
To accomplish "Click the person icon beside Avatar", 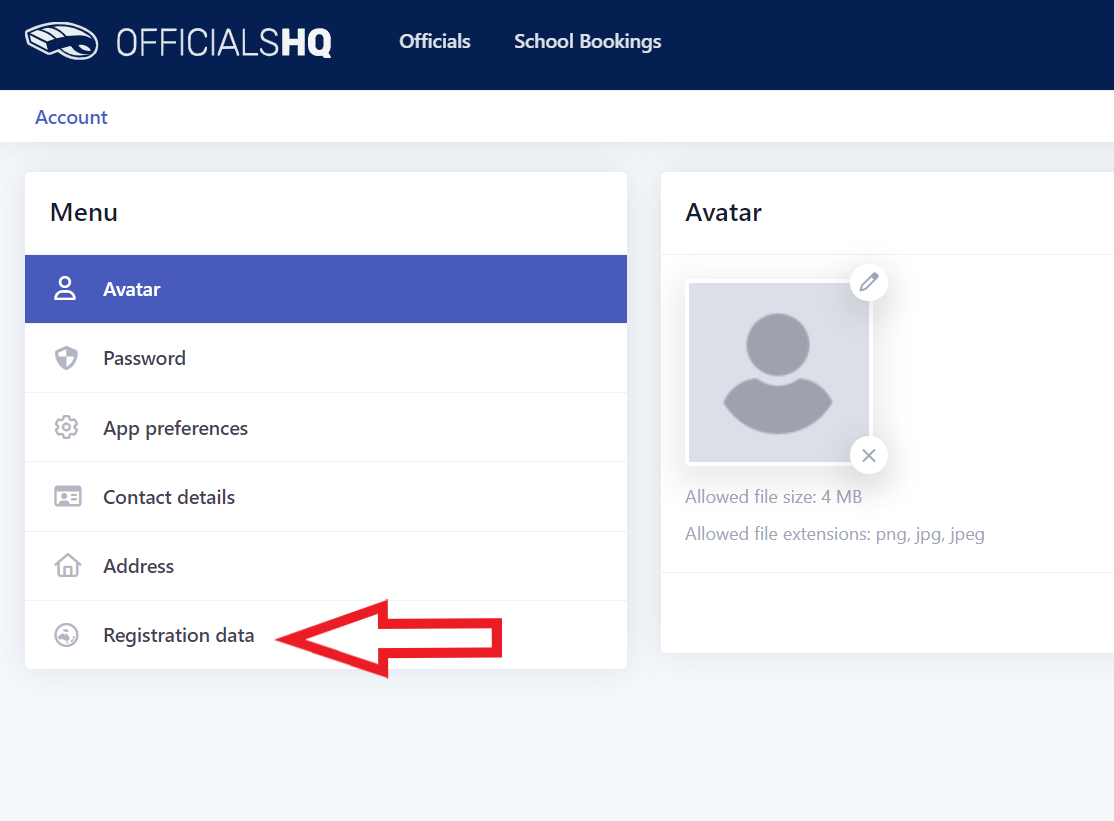I will 65,288.
